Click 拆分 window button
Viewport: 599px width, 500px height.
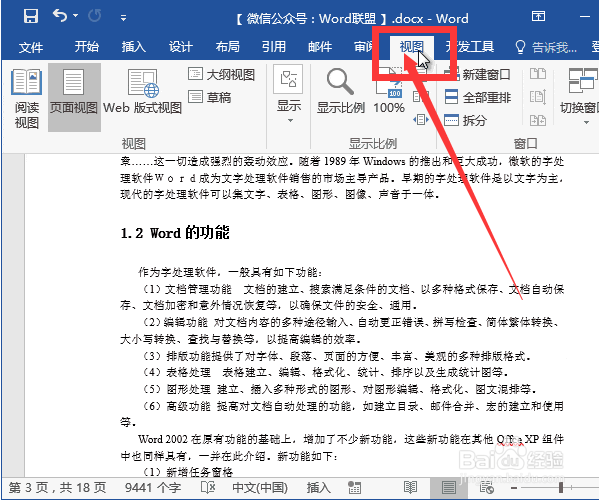point(465,120)
